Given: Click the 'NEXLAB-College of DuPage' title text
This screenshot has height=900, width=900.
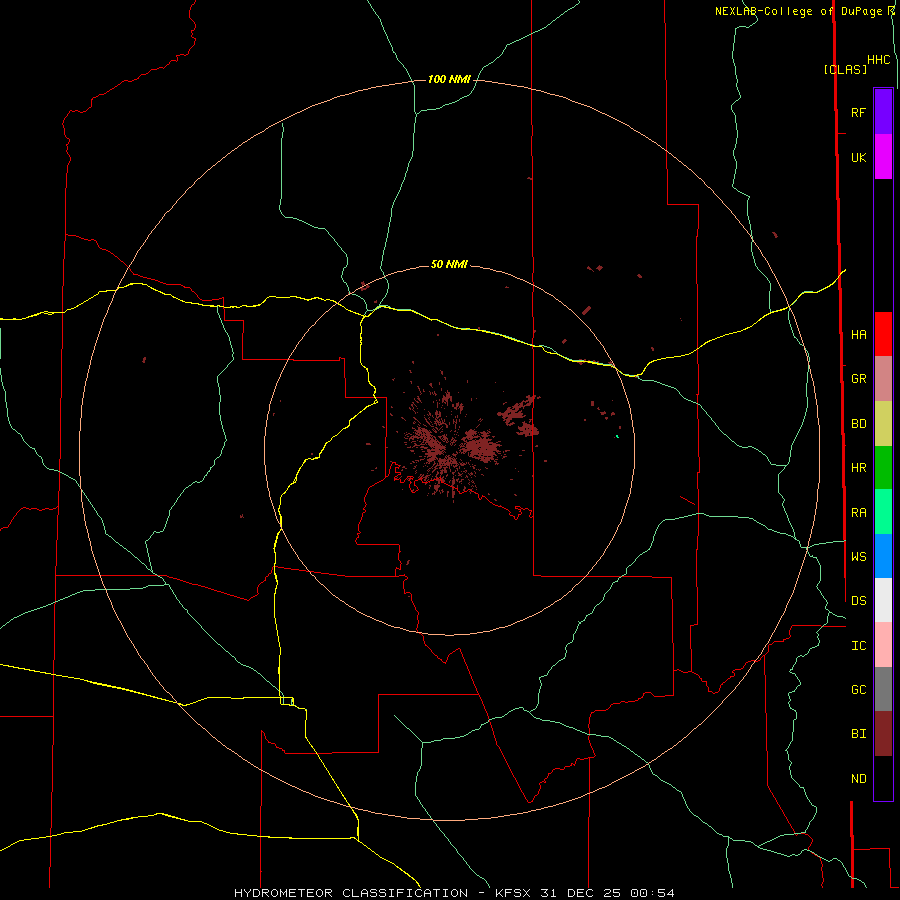Looking at the screenshot, I should click(x=799, y=11).
